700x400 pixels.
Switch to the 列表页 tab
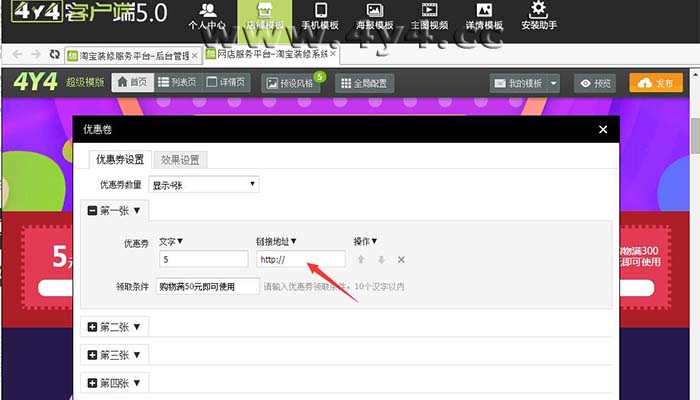tap(177, 83)
